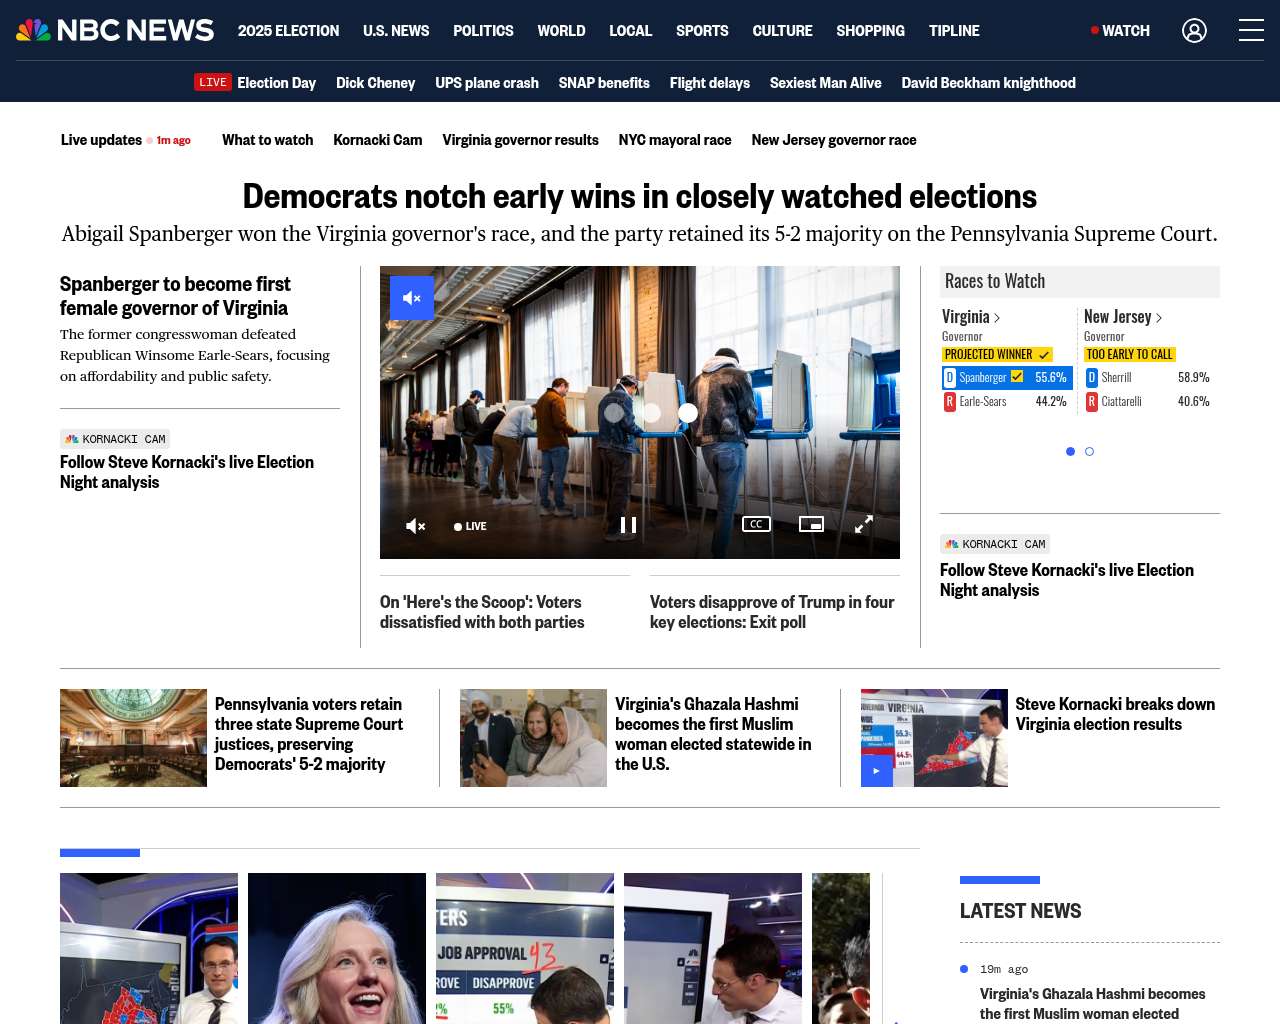
Task: Expand video to fullscreen
Action: click(x=864, y=524)
